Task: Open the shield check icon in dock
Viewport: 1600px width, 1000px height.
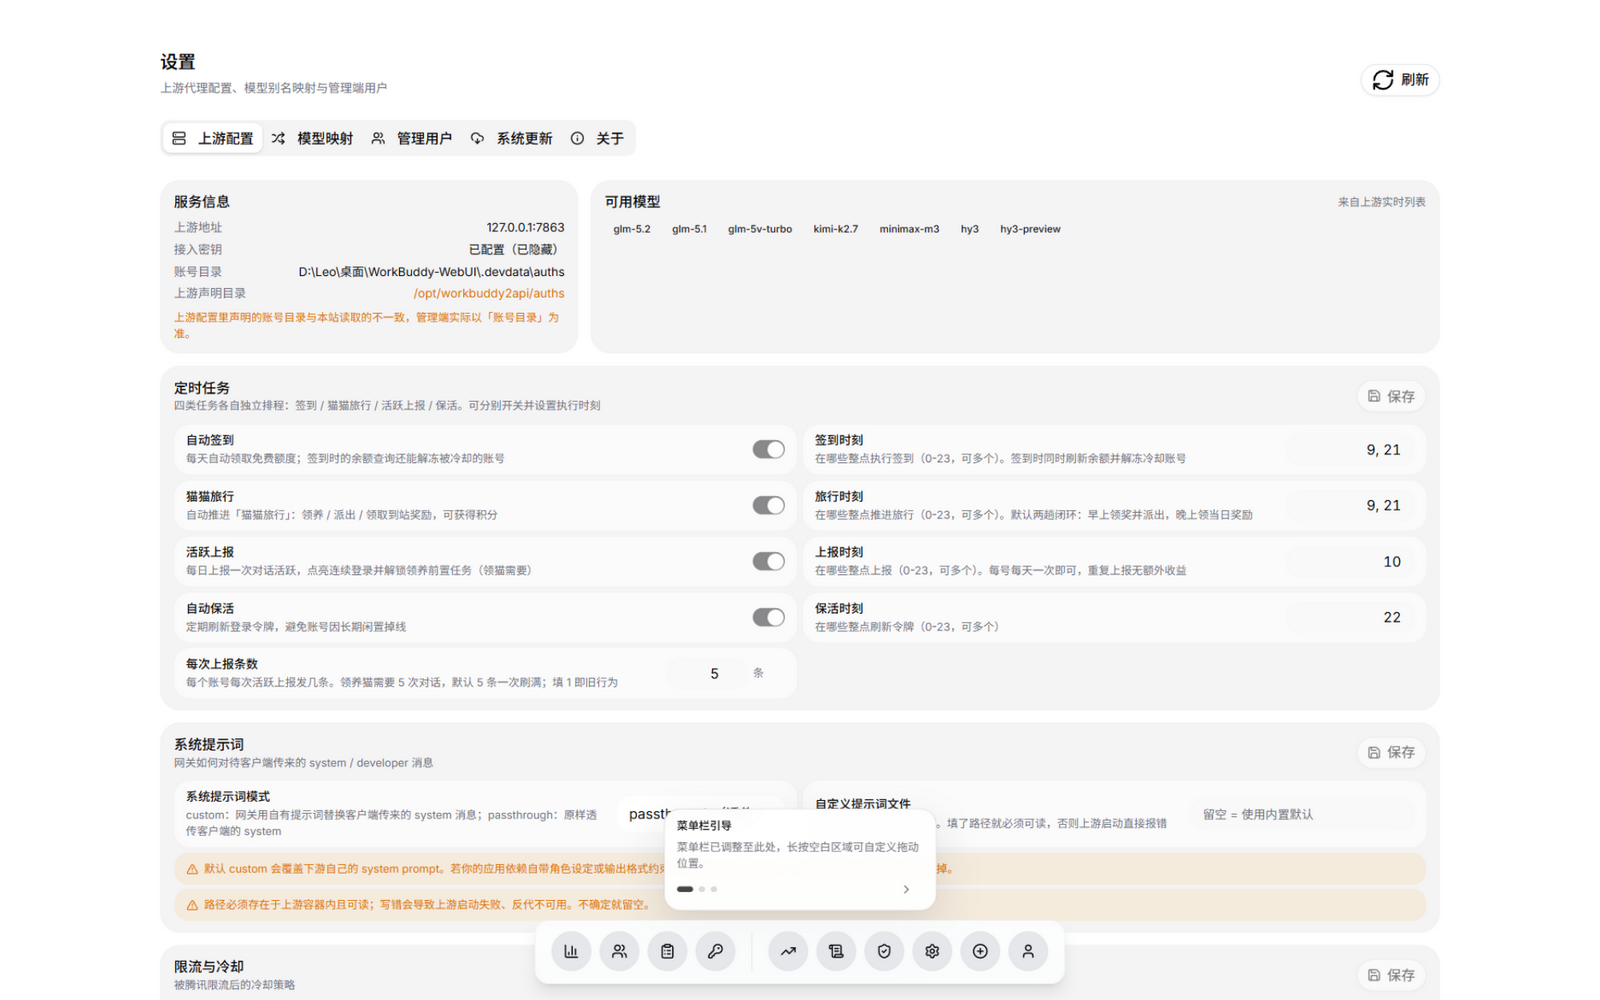Action: pos(884,951)
